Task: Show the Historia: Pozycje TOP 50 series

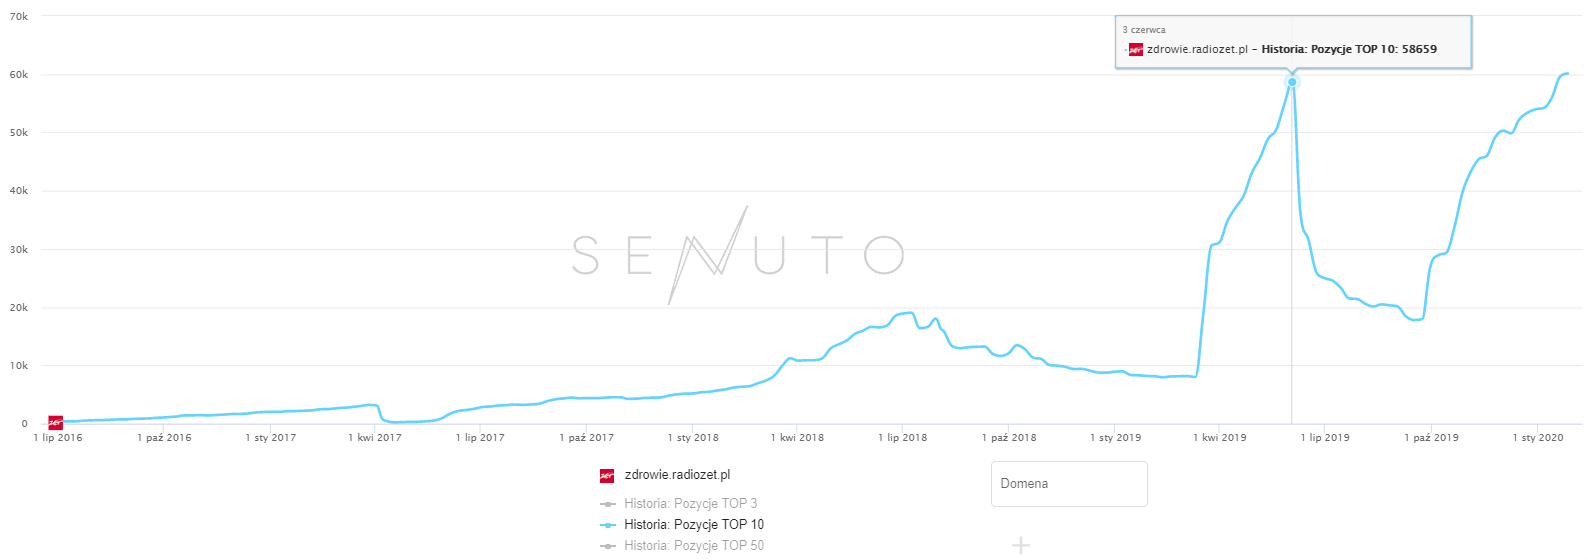Action: (694, 546)
